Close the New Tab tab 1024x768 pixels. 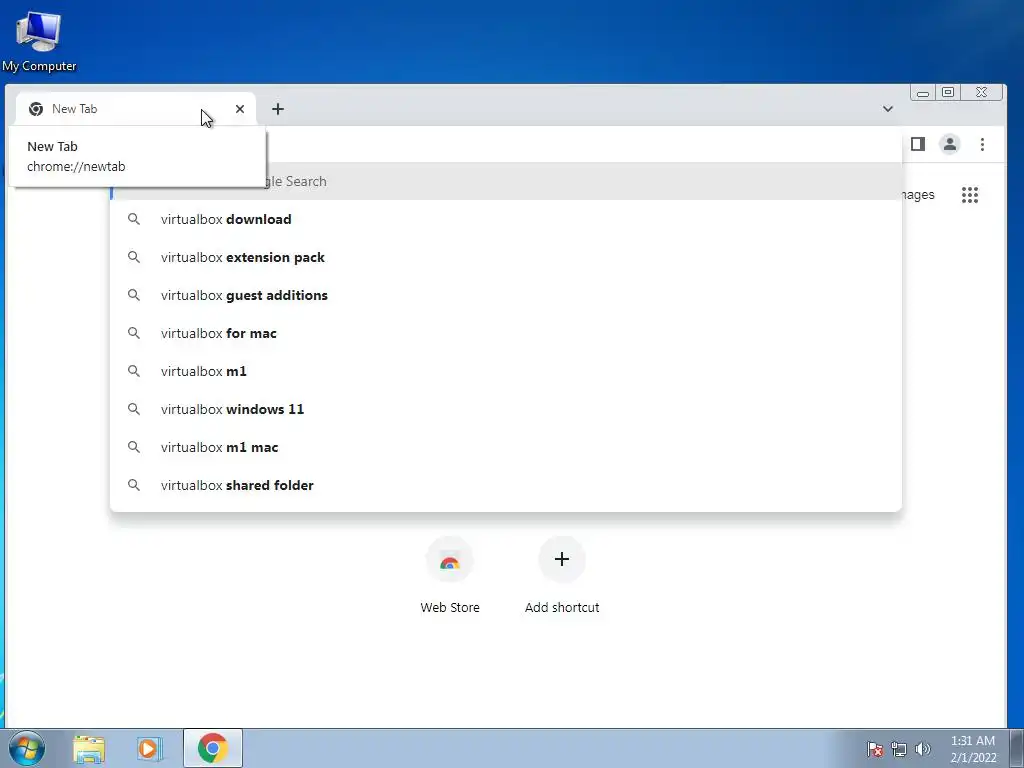(x=240, y=109)
